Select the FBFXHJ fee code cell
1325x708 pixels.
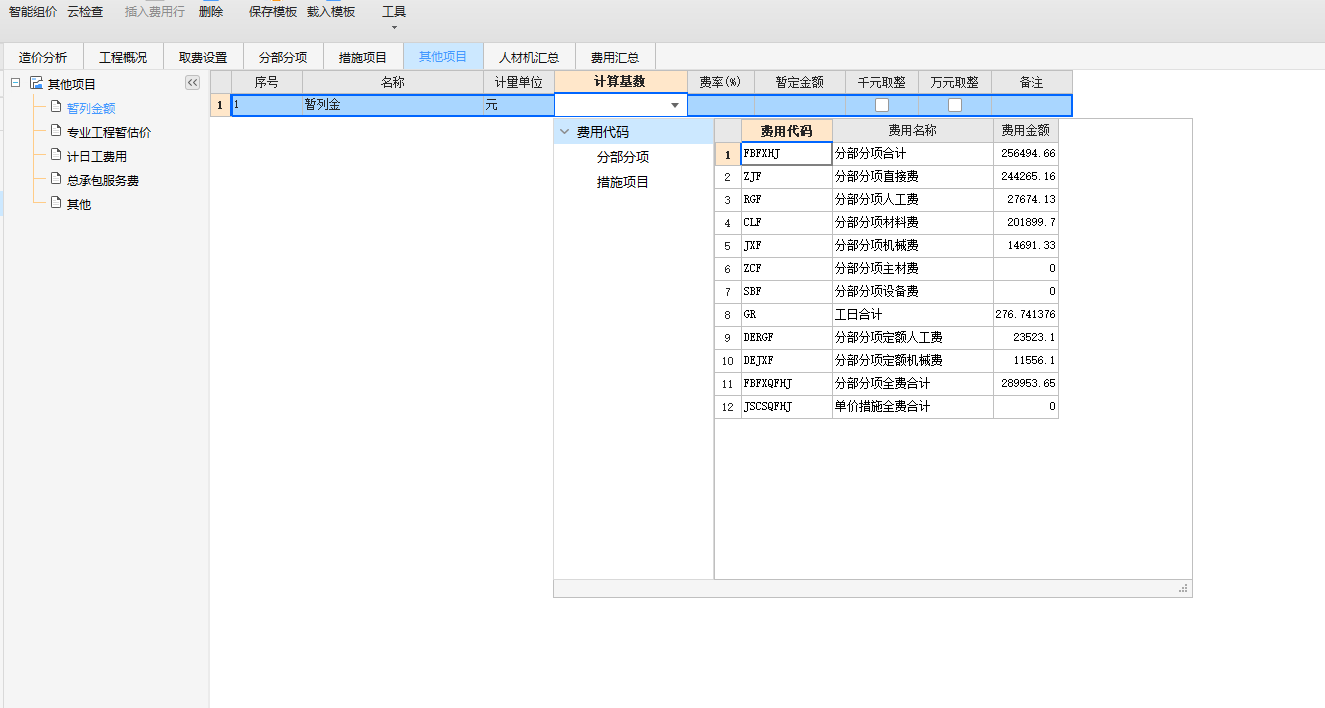pyautogui.click(x=787, y=154)
